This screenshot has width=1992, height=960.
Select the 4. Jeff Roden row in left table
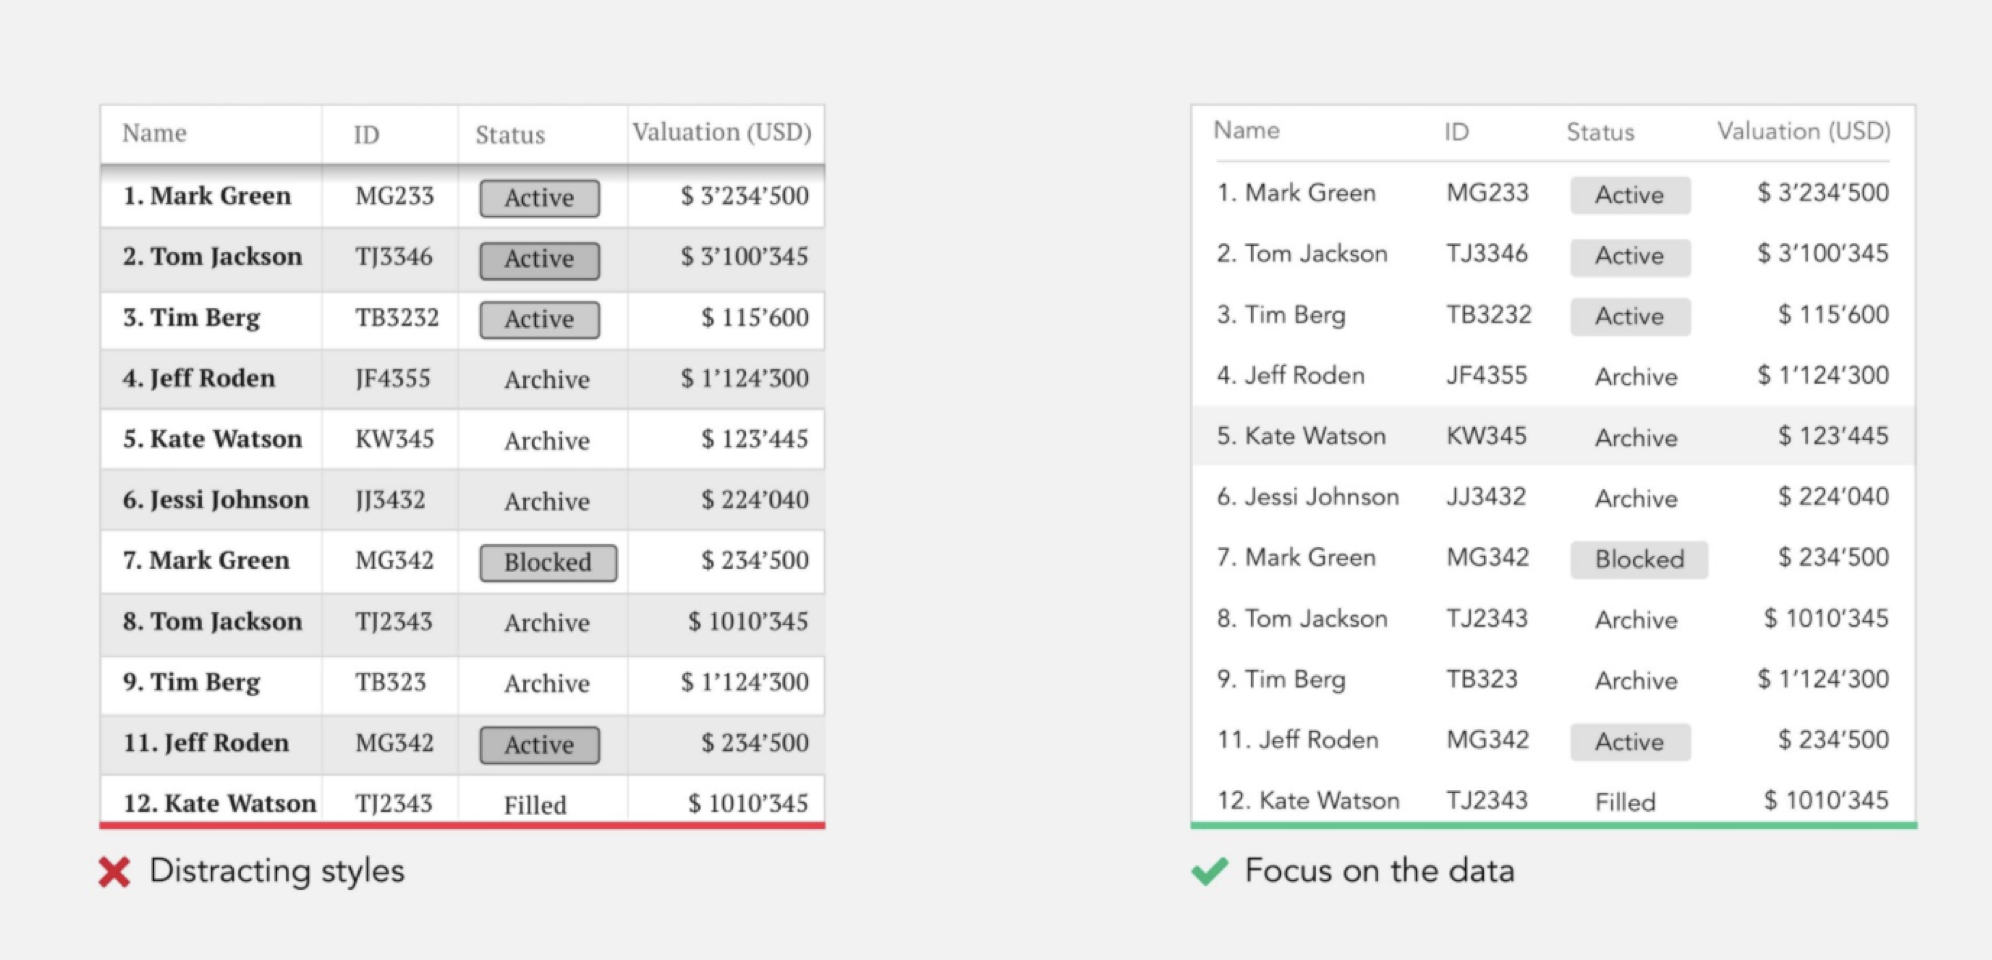[462, 379]
